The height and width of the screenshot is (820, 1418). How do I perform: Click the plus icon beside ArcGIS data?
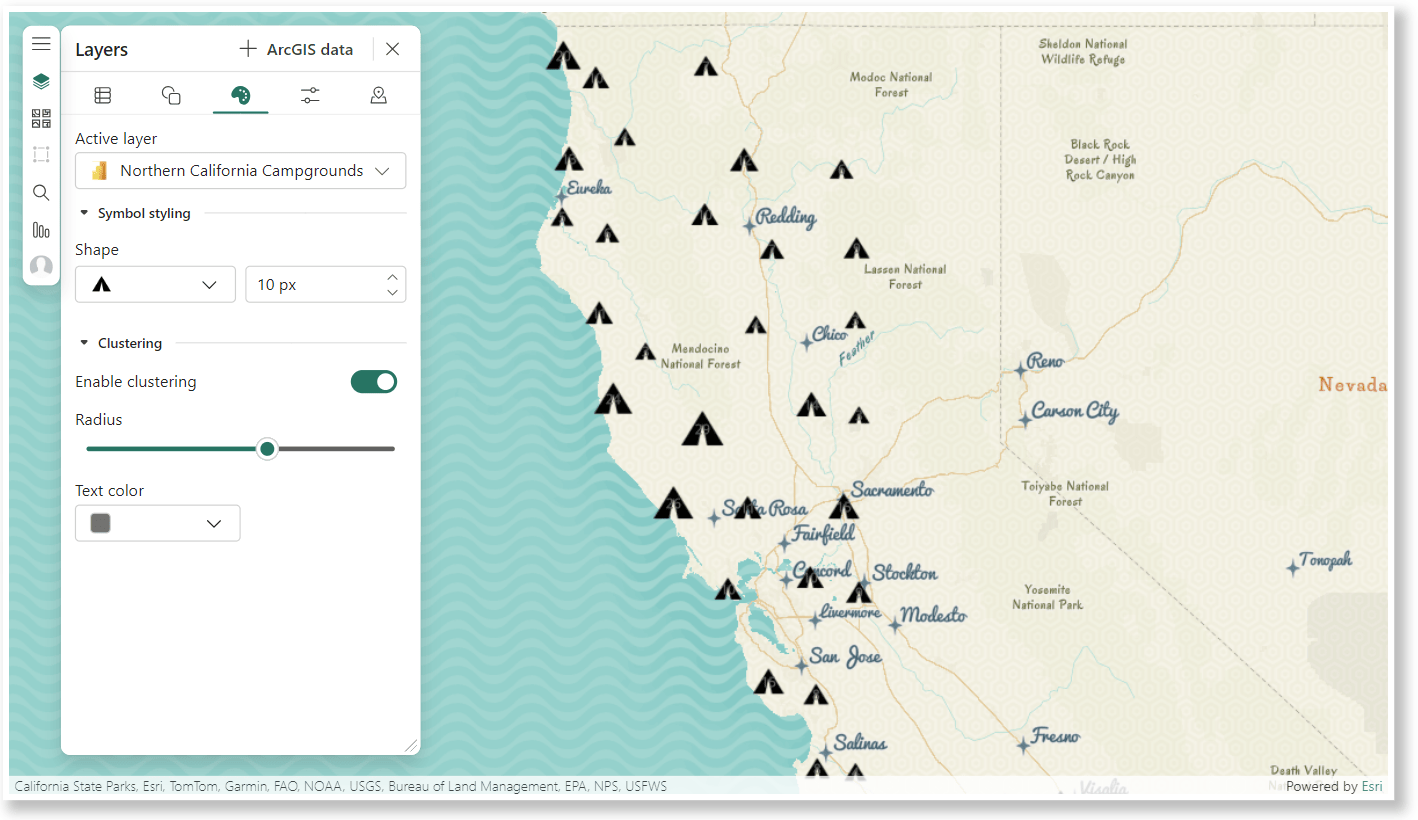coord(248,49)
